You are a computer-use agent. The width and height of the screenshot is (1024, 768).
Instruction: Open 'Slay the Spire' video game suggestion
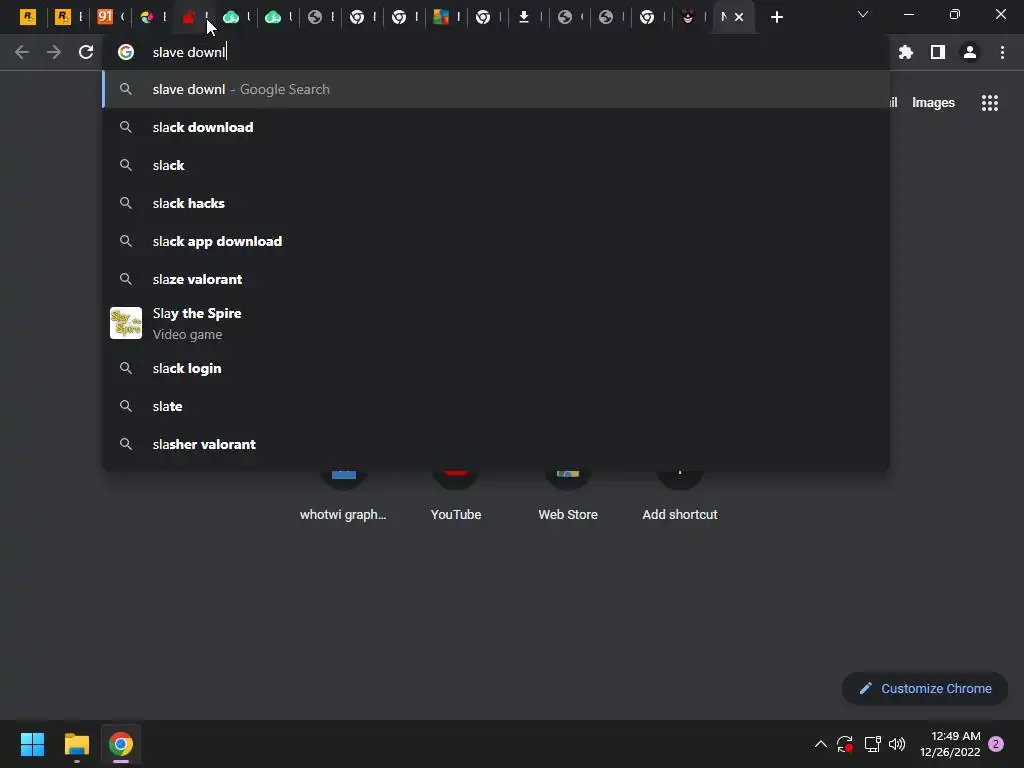[x=496, y=323]
